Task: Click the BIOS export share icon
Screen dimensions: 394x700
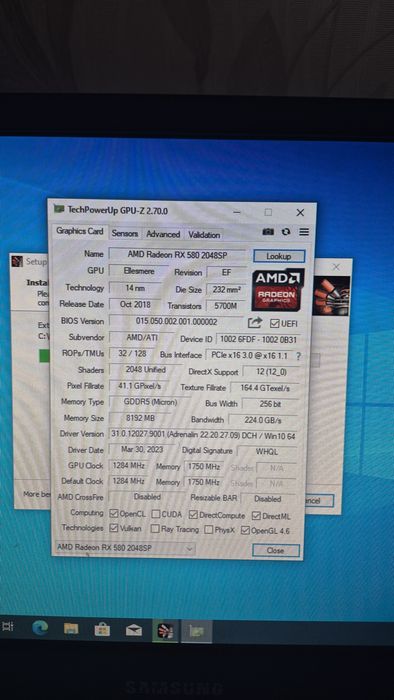Action: tap(255, 322)
